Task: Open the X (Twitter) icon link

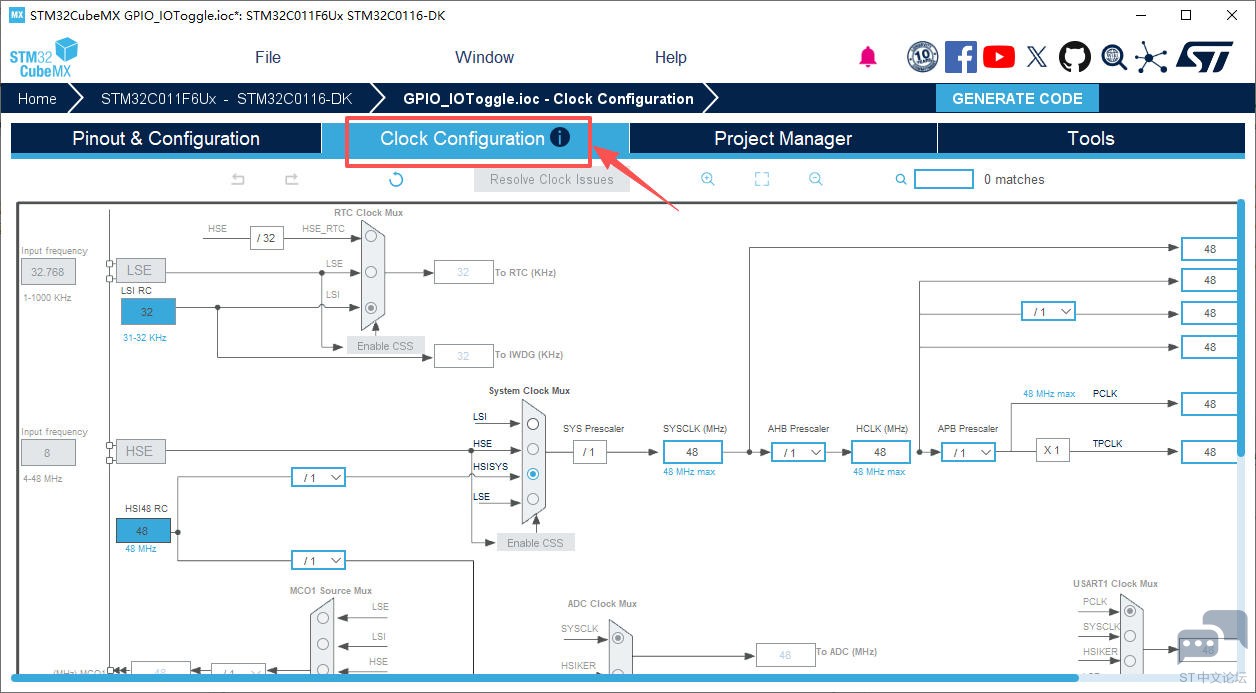Action: [1037, 57]
